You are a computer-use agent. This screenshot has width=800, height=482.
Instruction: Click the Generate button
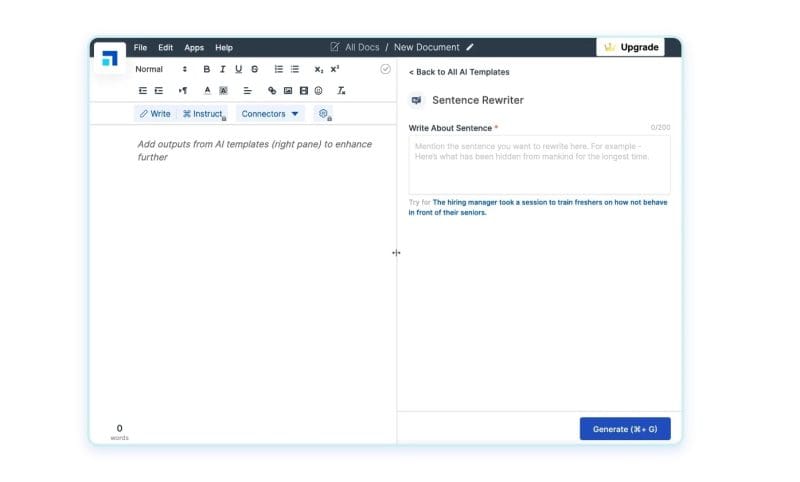625,429
